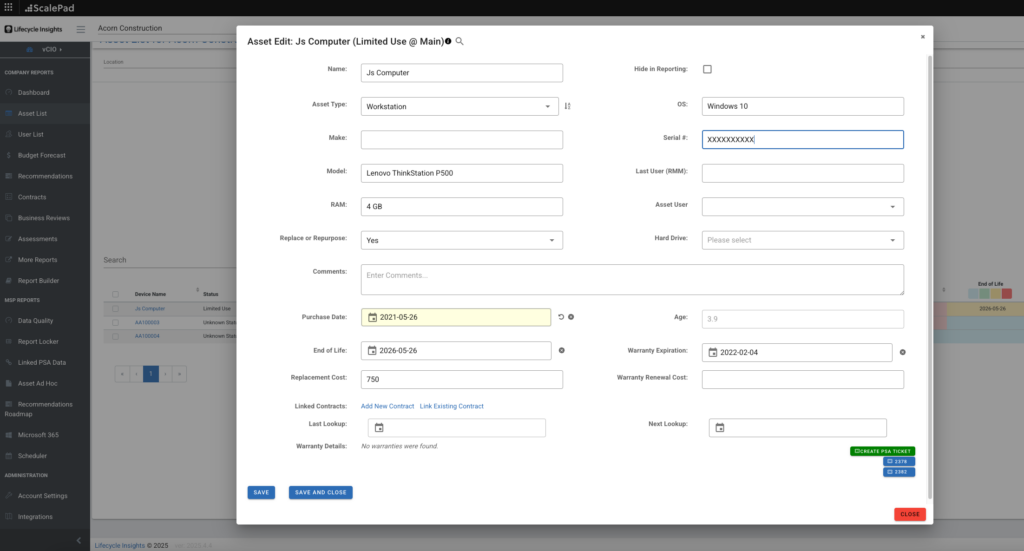Toggle the Hide in Reporting checkbox

(x=707, y=69)
